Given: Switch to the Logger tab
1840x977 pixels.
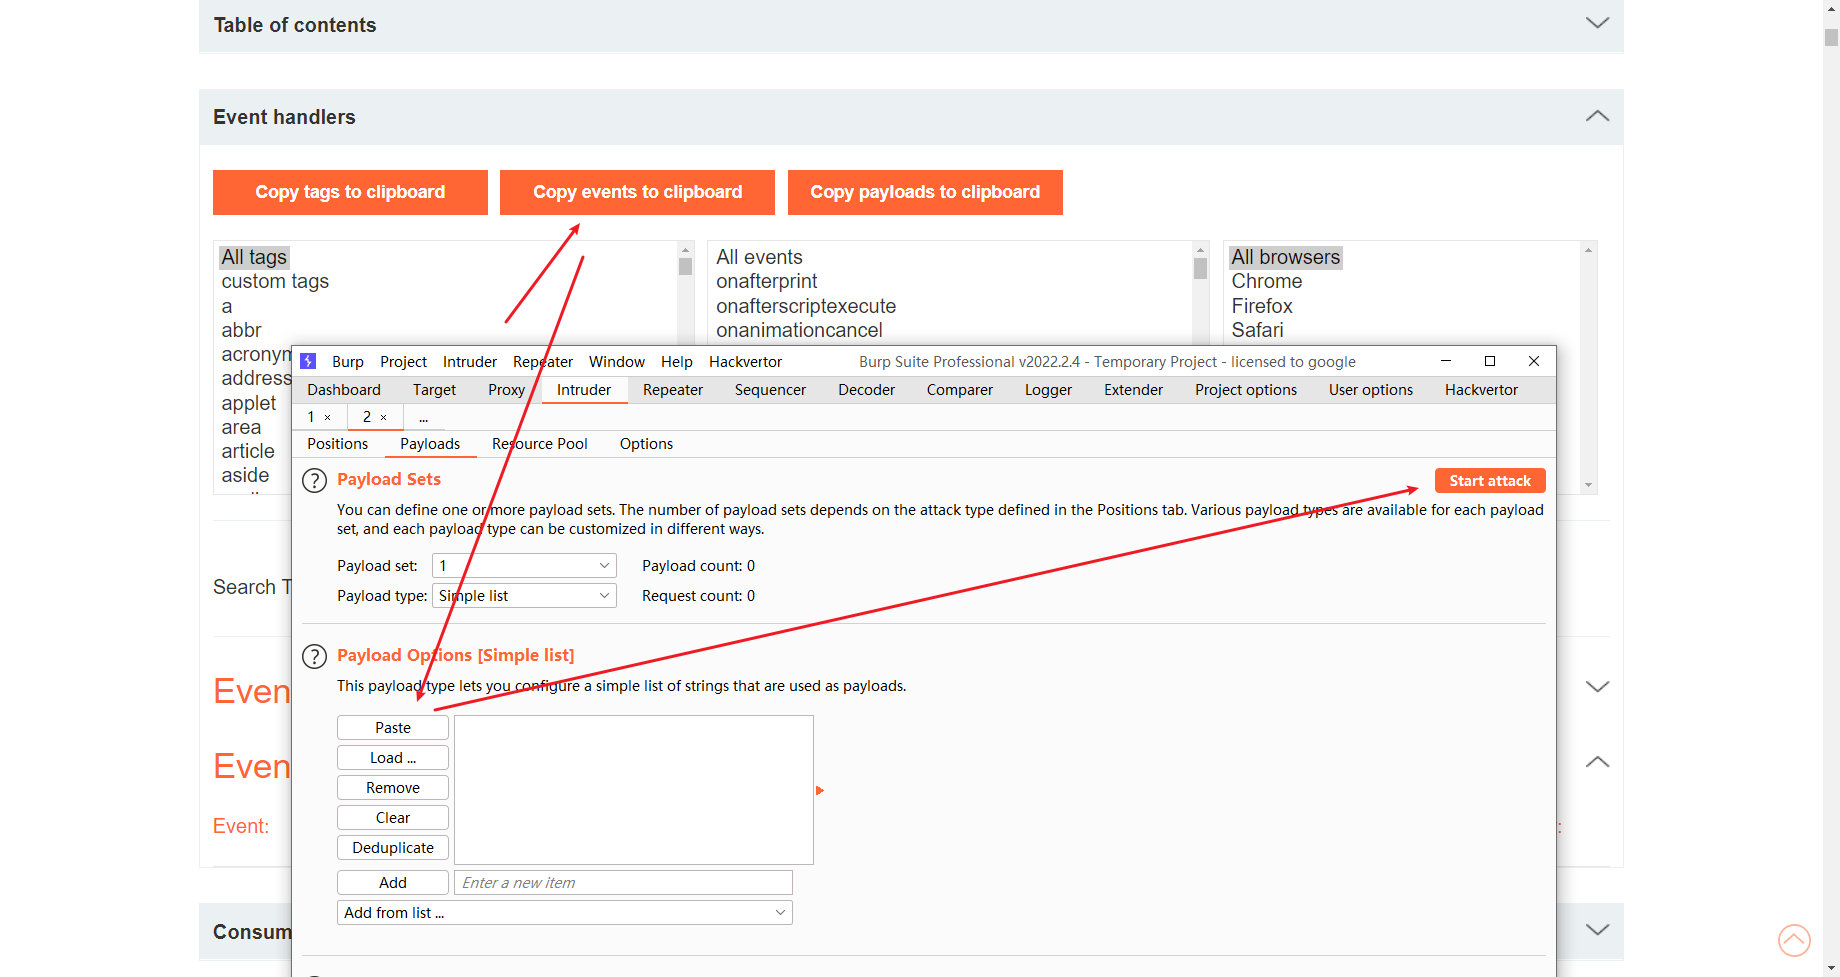Looking at the screenshot, I should pos(1048,390).
